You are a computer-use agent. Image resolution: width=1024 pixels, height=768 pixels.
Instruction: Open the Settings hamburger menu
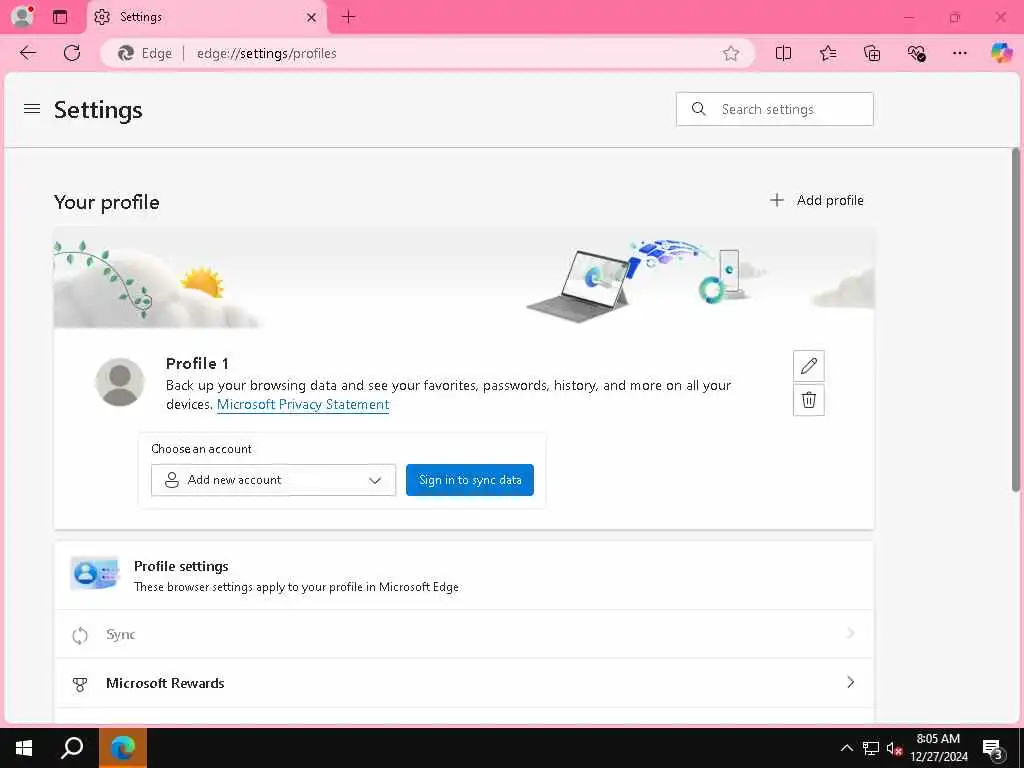32,109
